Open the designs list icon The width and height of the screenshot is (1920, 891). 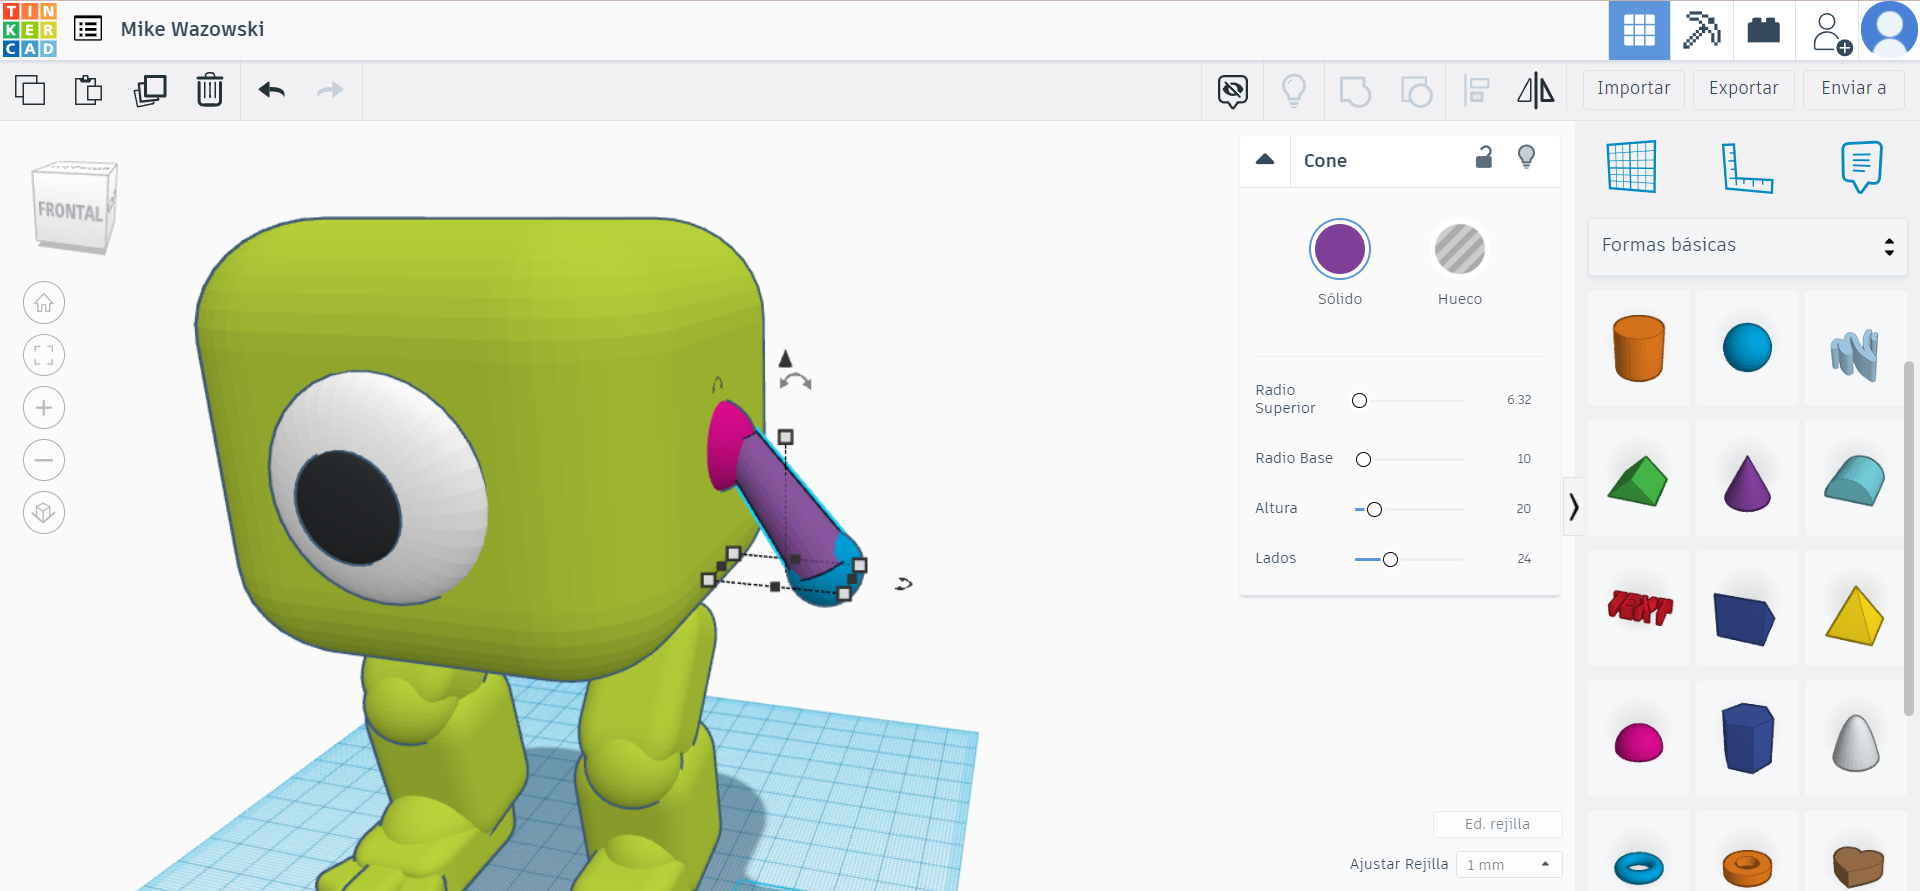pyautogui.click(x=88, y=29)
